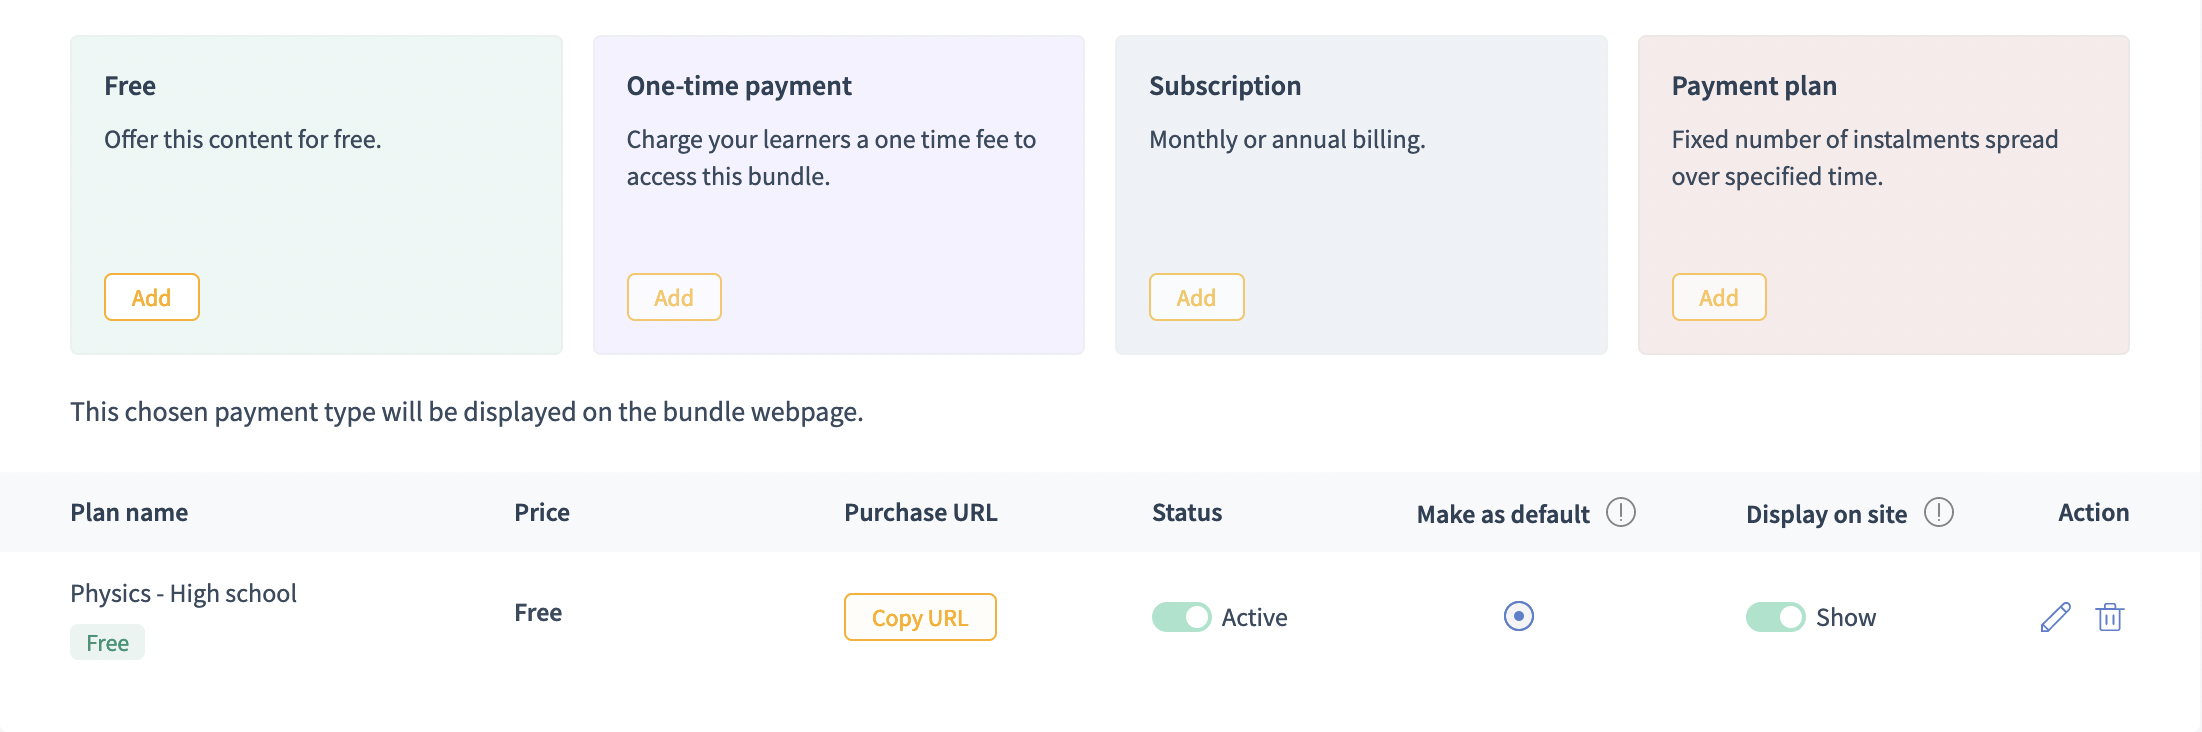Add a Payment plan with instalments
The width and height of the screenshot is (2202, 732).
pyautogui.click(x=1718, y=297)
